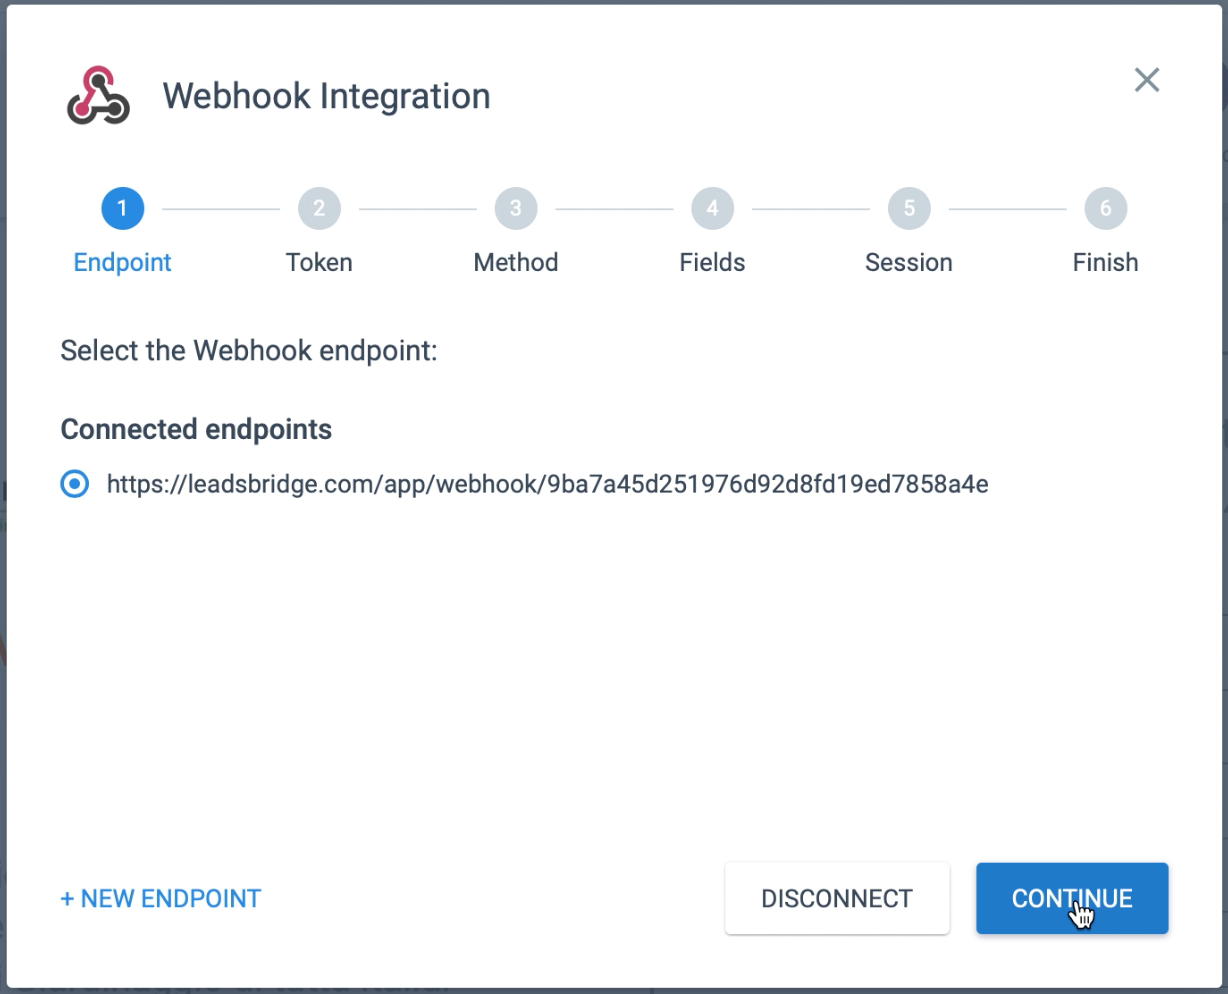The image size is (1228, 994).
Task: Click the Continue button
Action: [x=1072, y=899]
